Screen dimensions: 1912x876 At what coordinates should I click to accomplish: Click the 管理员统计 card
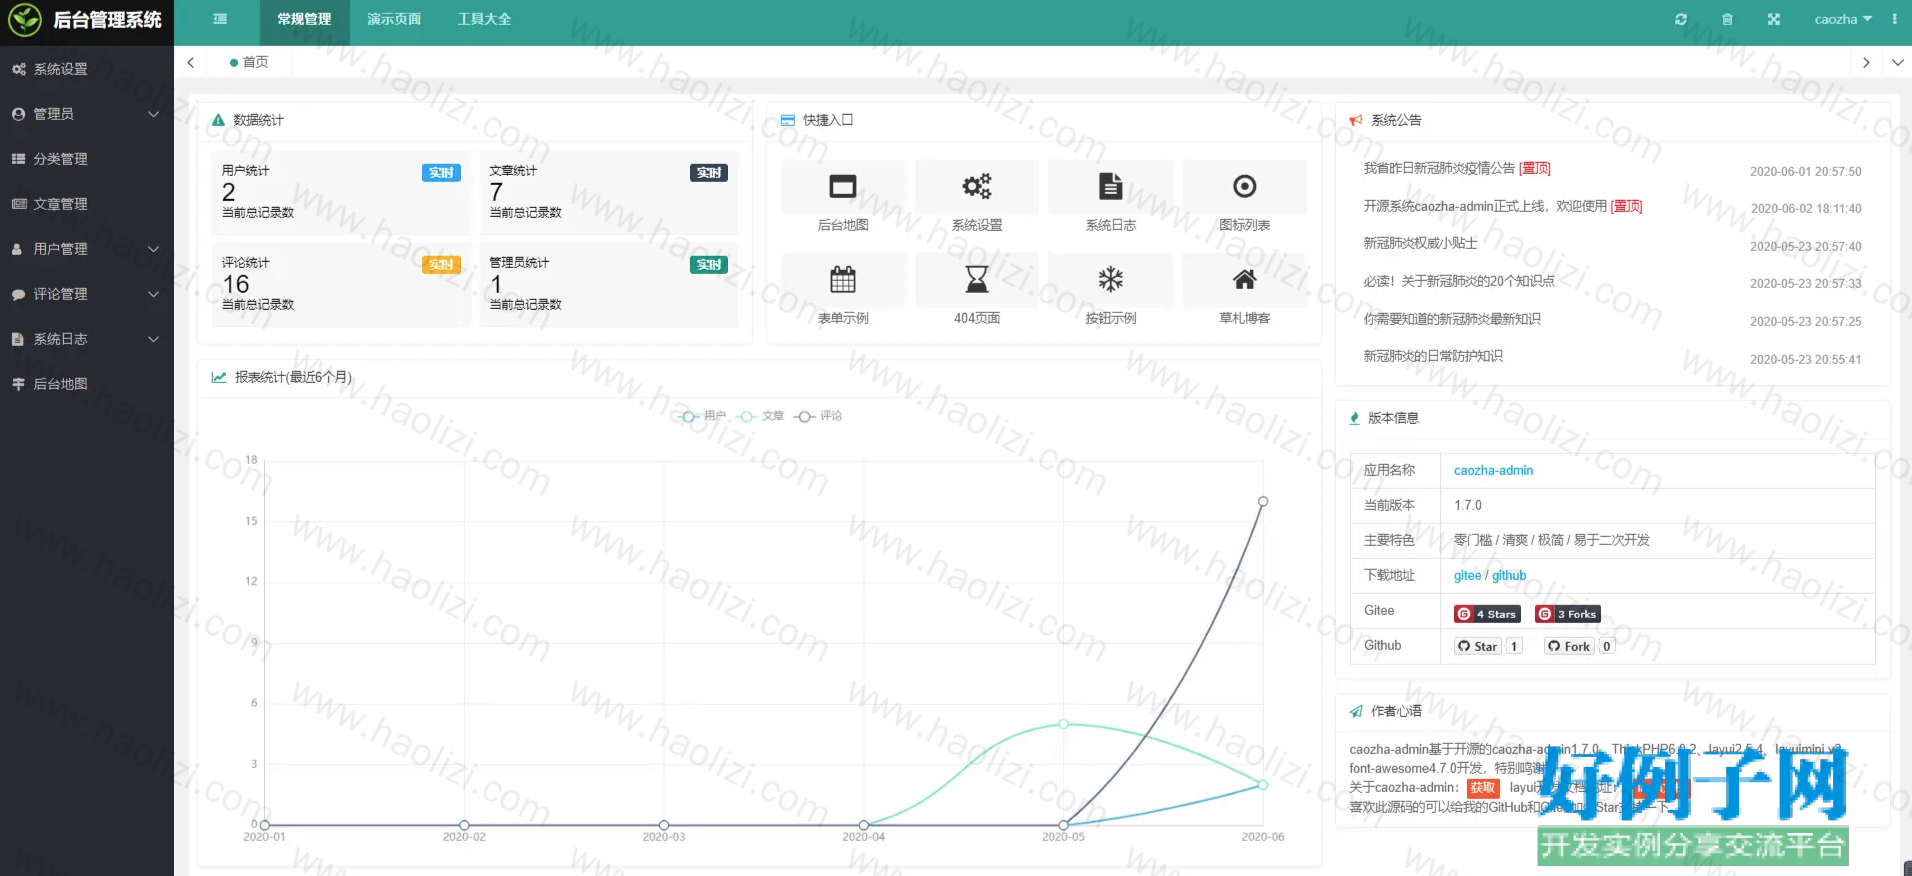click(609, 284)
